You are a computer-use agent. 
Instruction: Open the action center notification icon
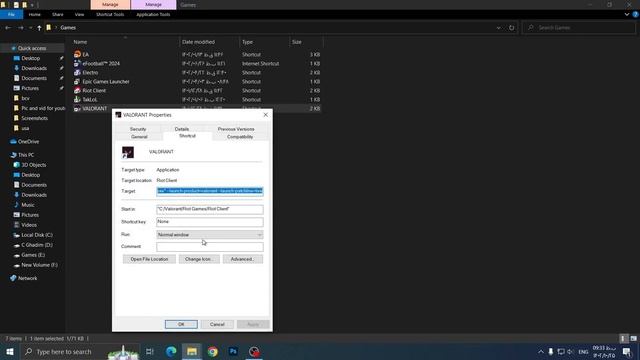(x=627, y=351)
